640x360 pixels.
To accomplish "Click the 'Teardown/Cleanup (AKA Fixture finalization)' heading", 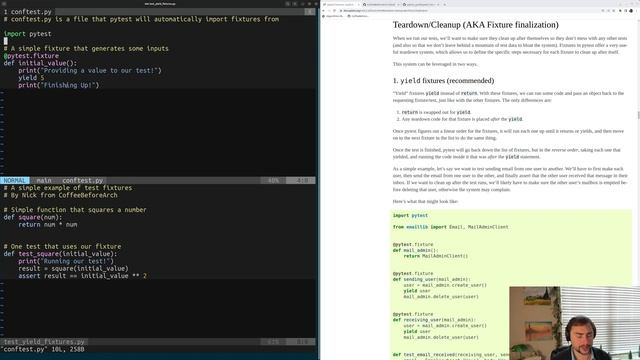I will [476, 25].
